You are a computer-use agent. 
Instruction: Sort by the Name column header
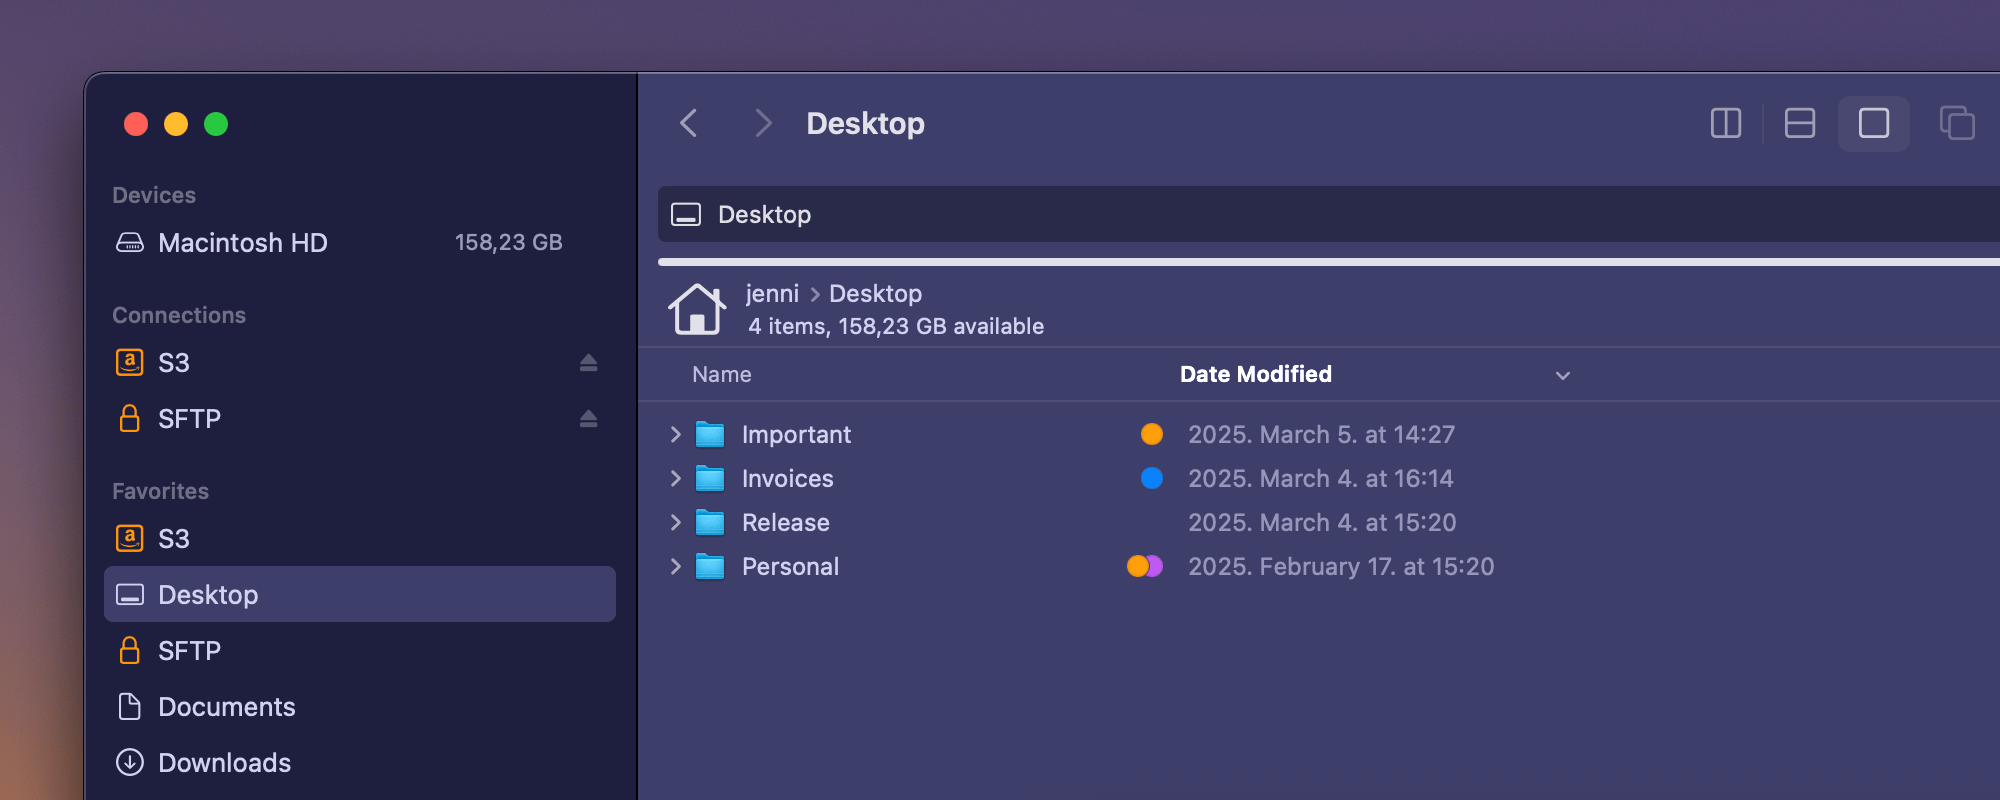coord(722,374)
